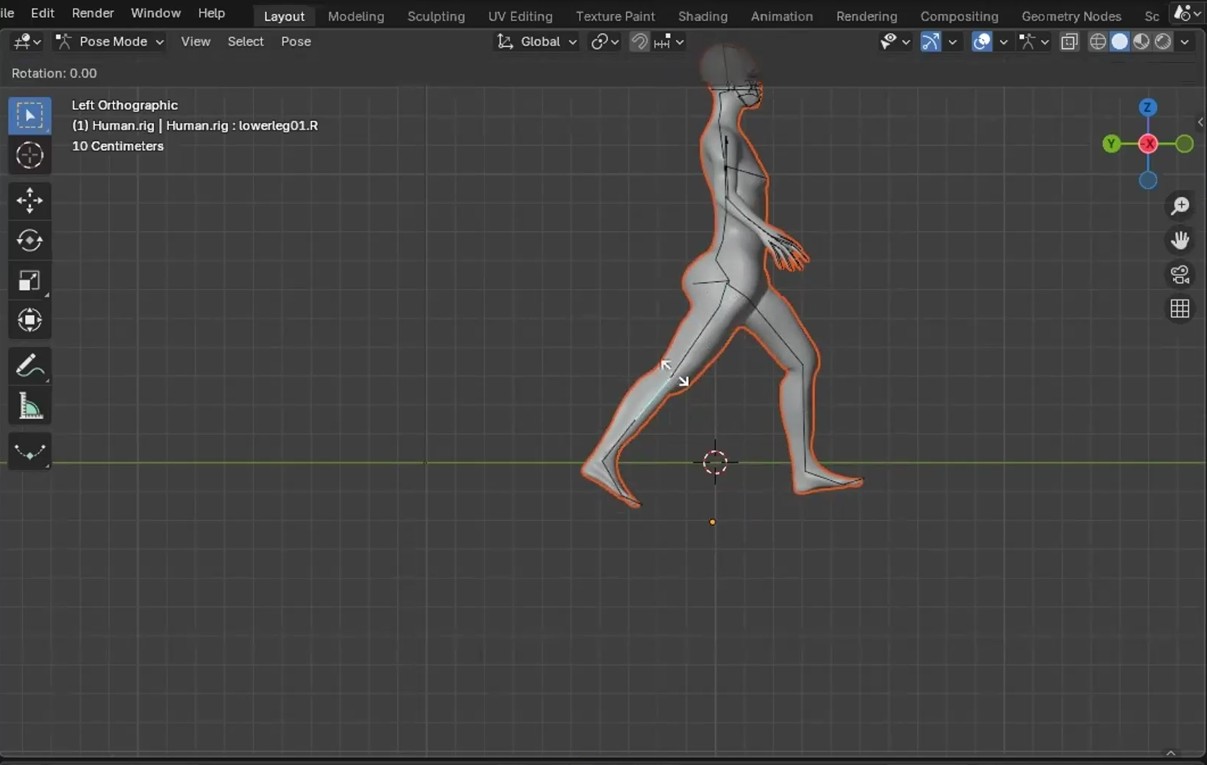This screenshot has width=1207, height=765.
Task: Toggle the snapping magnet button
Action: coord(639,42)
